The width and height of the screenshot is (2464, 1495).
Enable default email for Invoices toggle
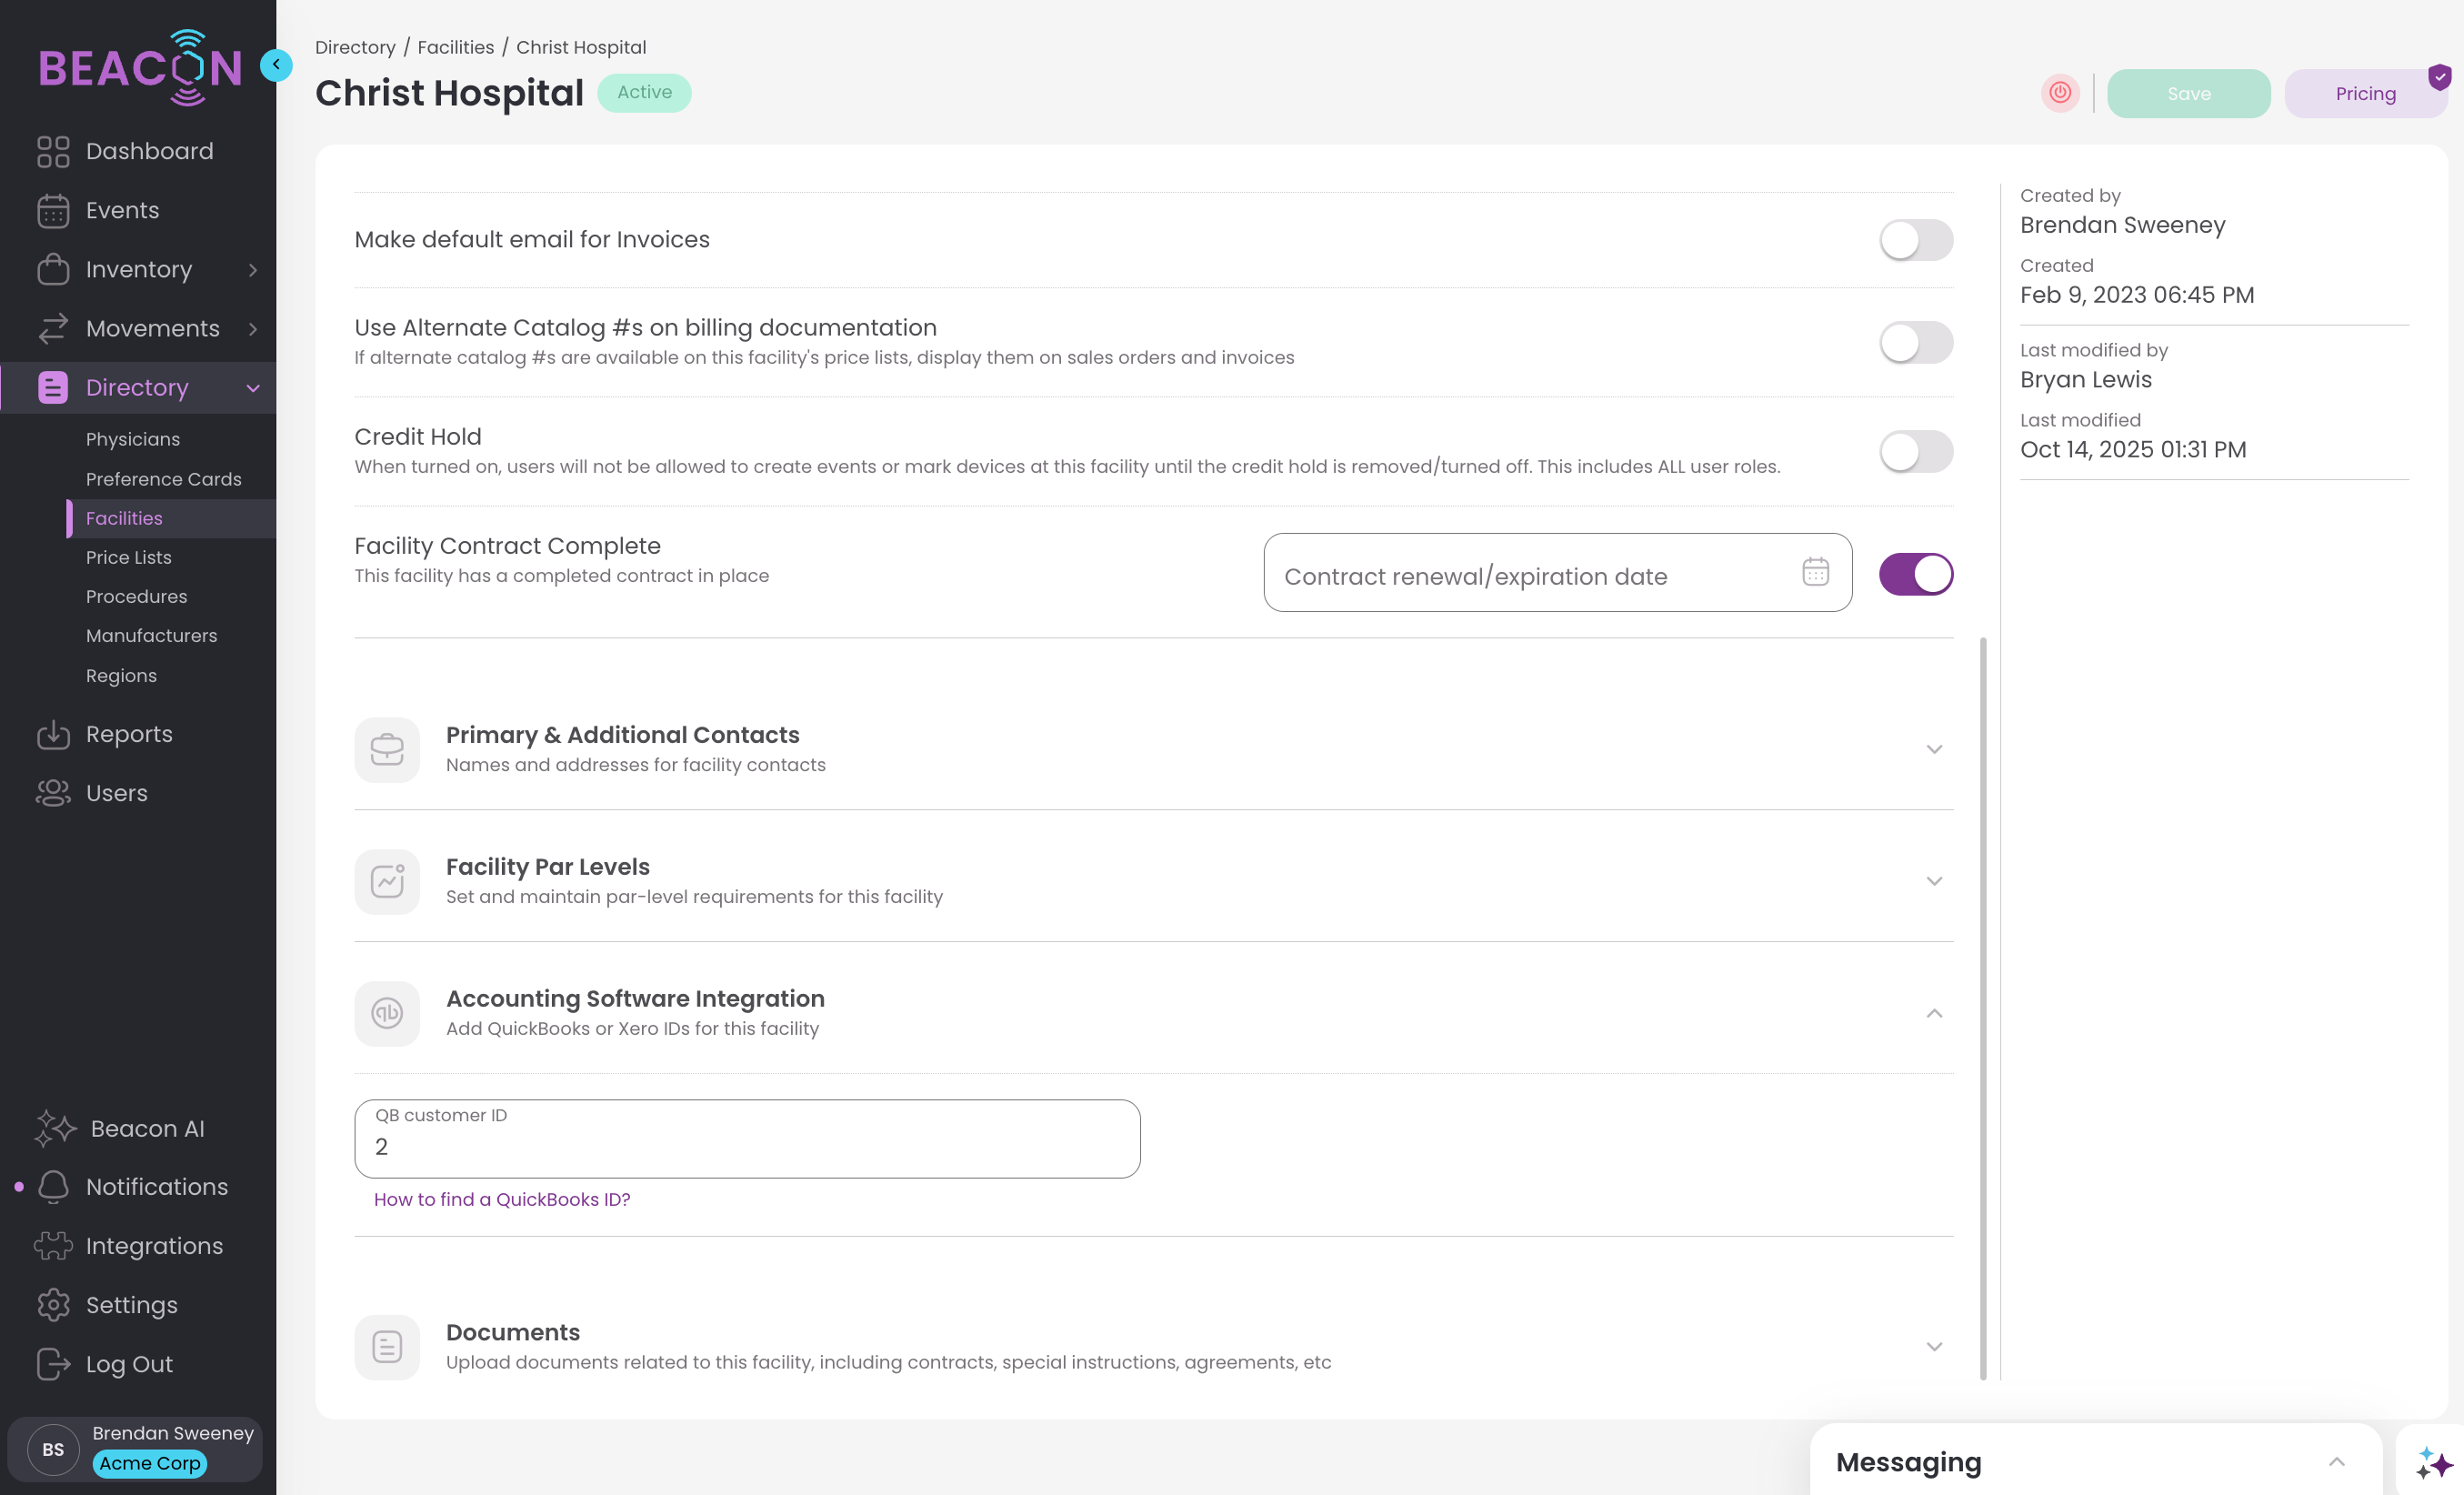pyautogui.click(x=1915, y=240)
